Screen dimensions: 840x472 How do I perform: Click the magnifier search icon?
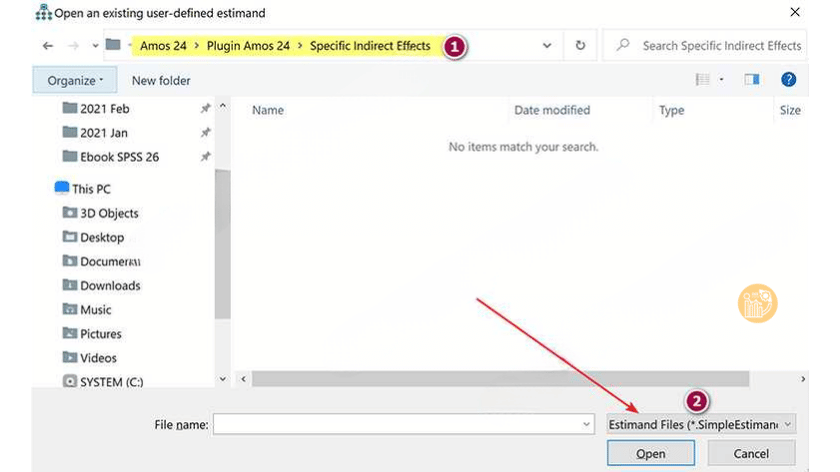tap(622, 45)
